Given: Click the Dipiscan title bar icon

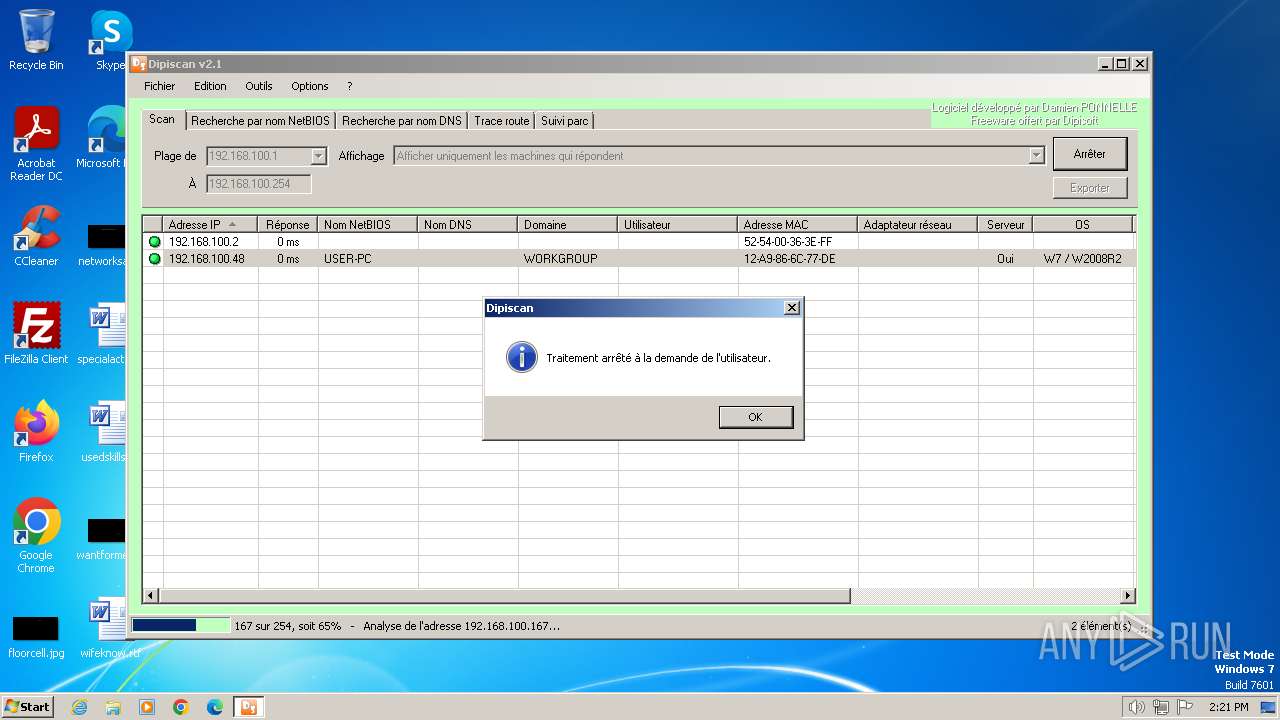Looking at the screenshot, I should click(139, 64).
